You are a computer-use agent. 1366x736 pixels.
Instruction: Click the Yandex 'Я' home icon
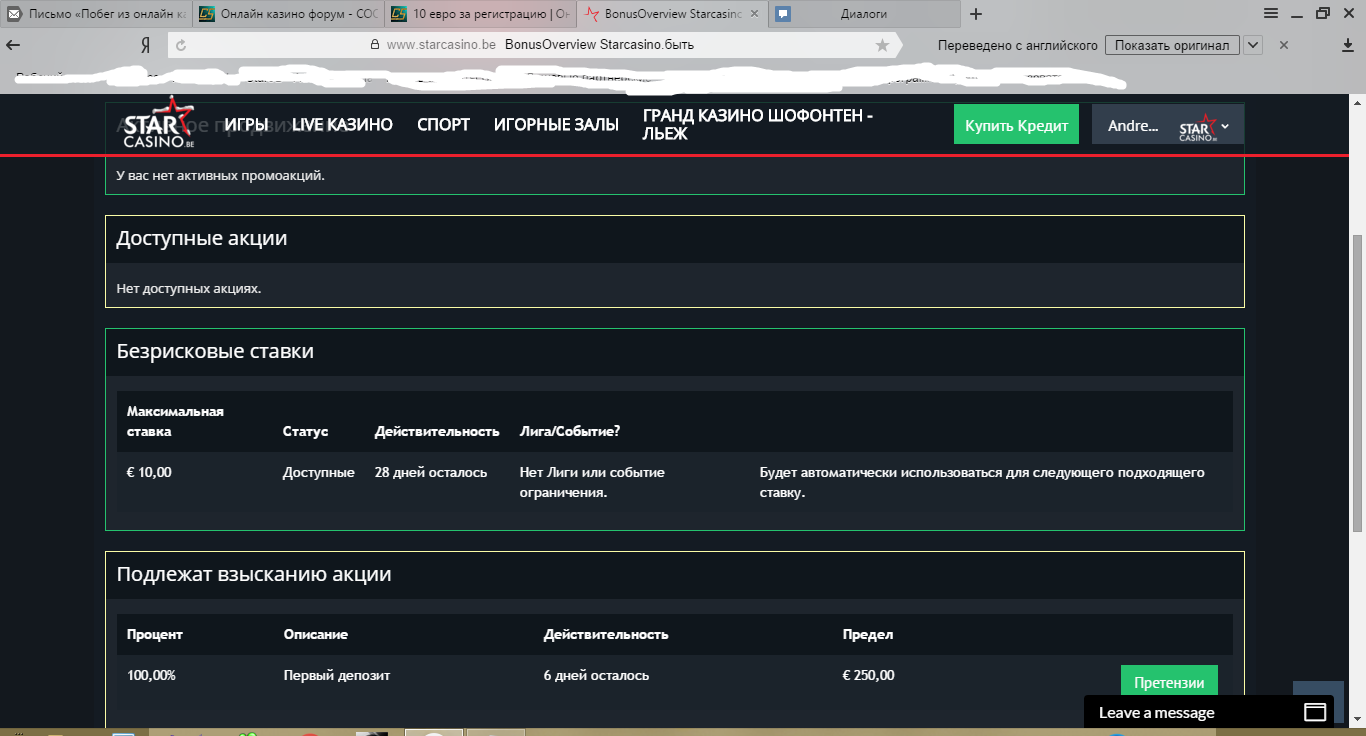146,45
